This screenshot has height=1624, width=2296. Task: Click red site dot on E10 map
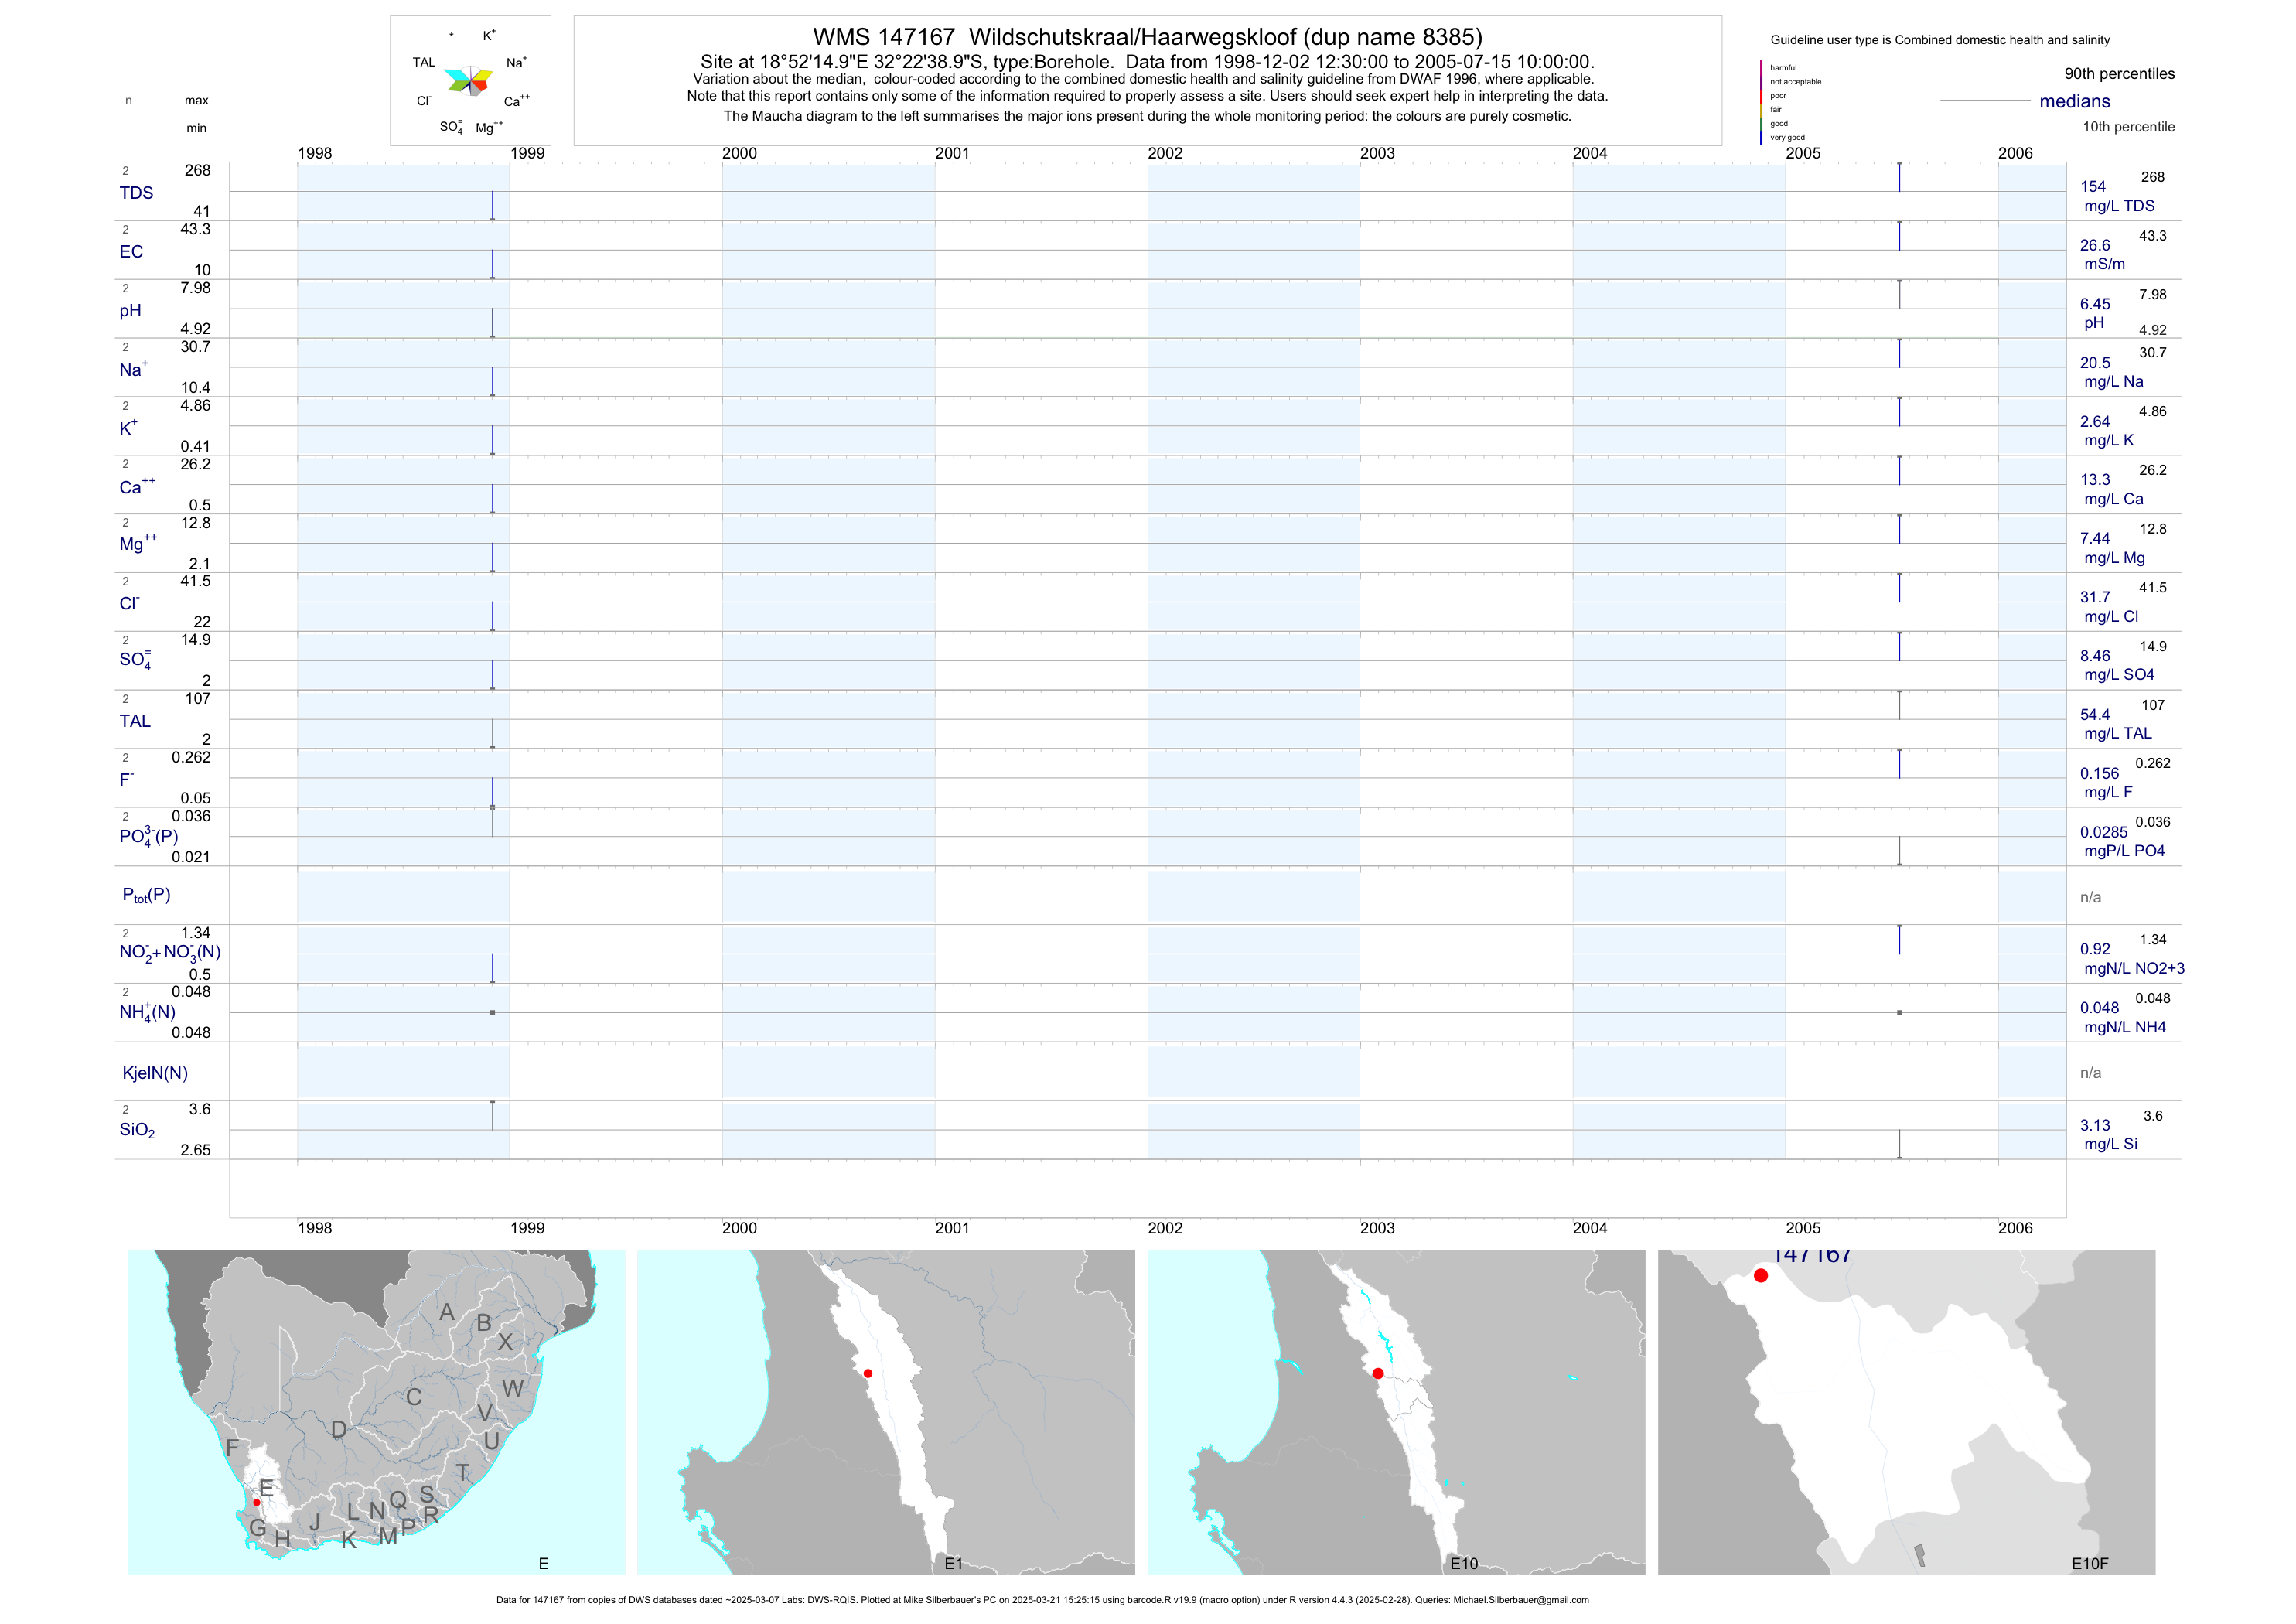pyautogui.click(x=1378, y=1373)
